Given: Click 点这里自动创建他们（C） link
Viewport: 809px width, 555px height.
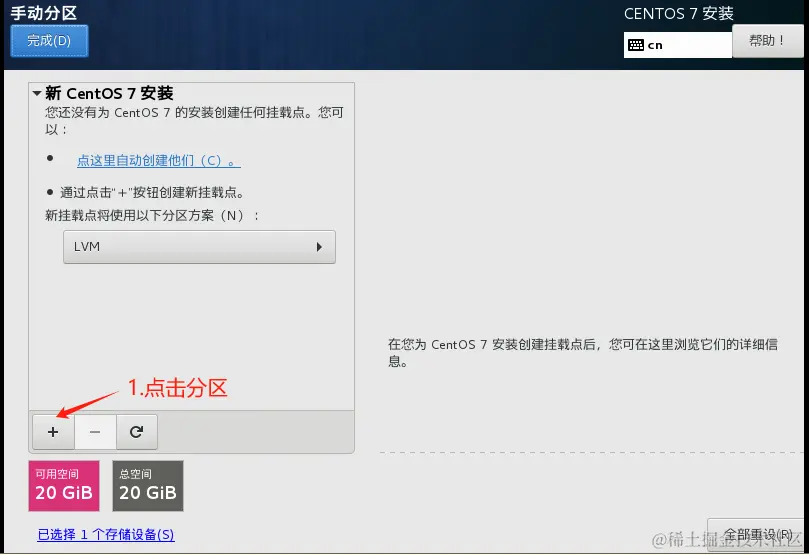Looking at the screenshot, I should point(158,160).
